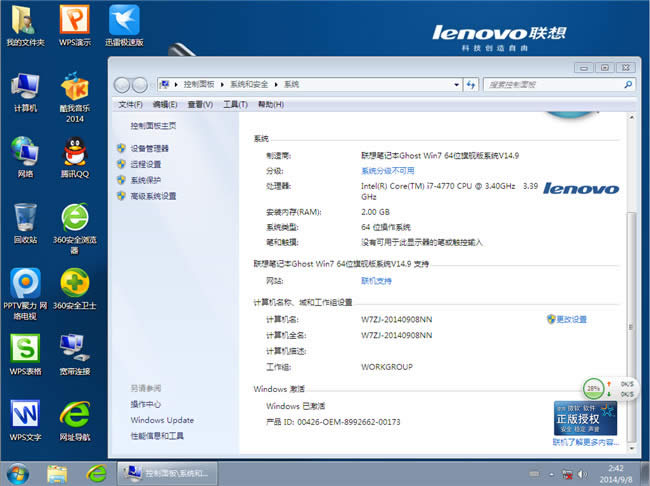
Task: Click the 联机支持 website link
Action: coord(376,281)
